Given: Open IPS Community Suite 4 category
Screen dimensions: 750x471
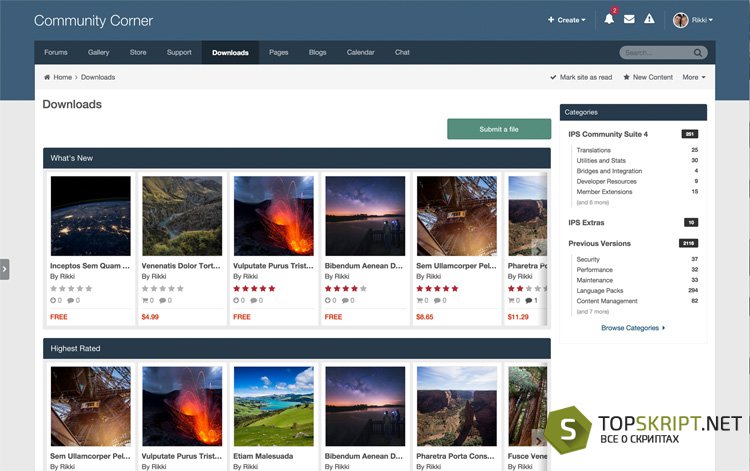Looking at the screenshot, I should (608, 134).
